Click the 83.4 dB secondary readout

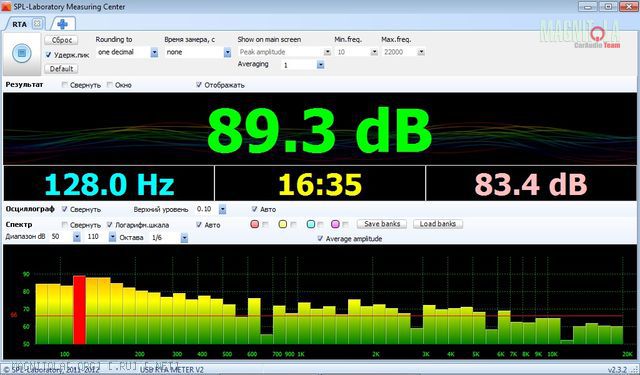(x=531, y=184)
